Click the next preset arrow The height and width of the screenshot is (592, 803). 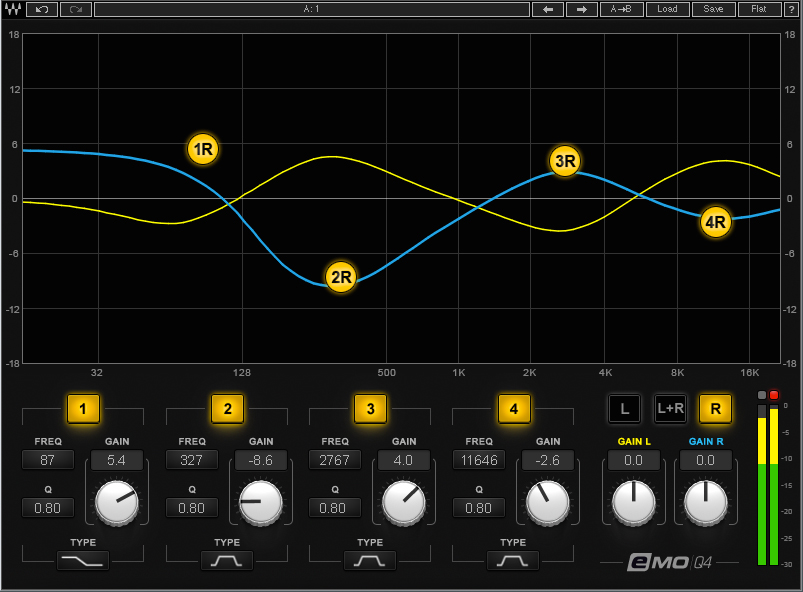tap(581, 9)
